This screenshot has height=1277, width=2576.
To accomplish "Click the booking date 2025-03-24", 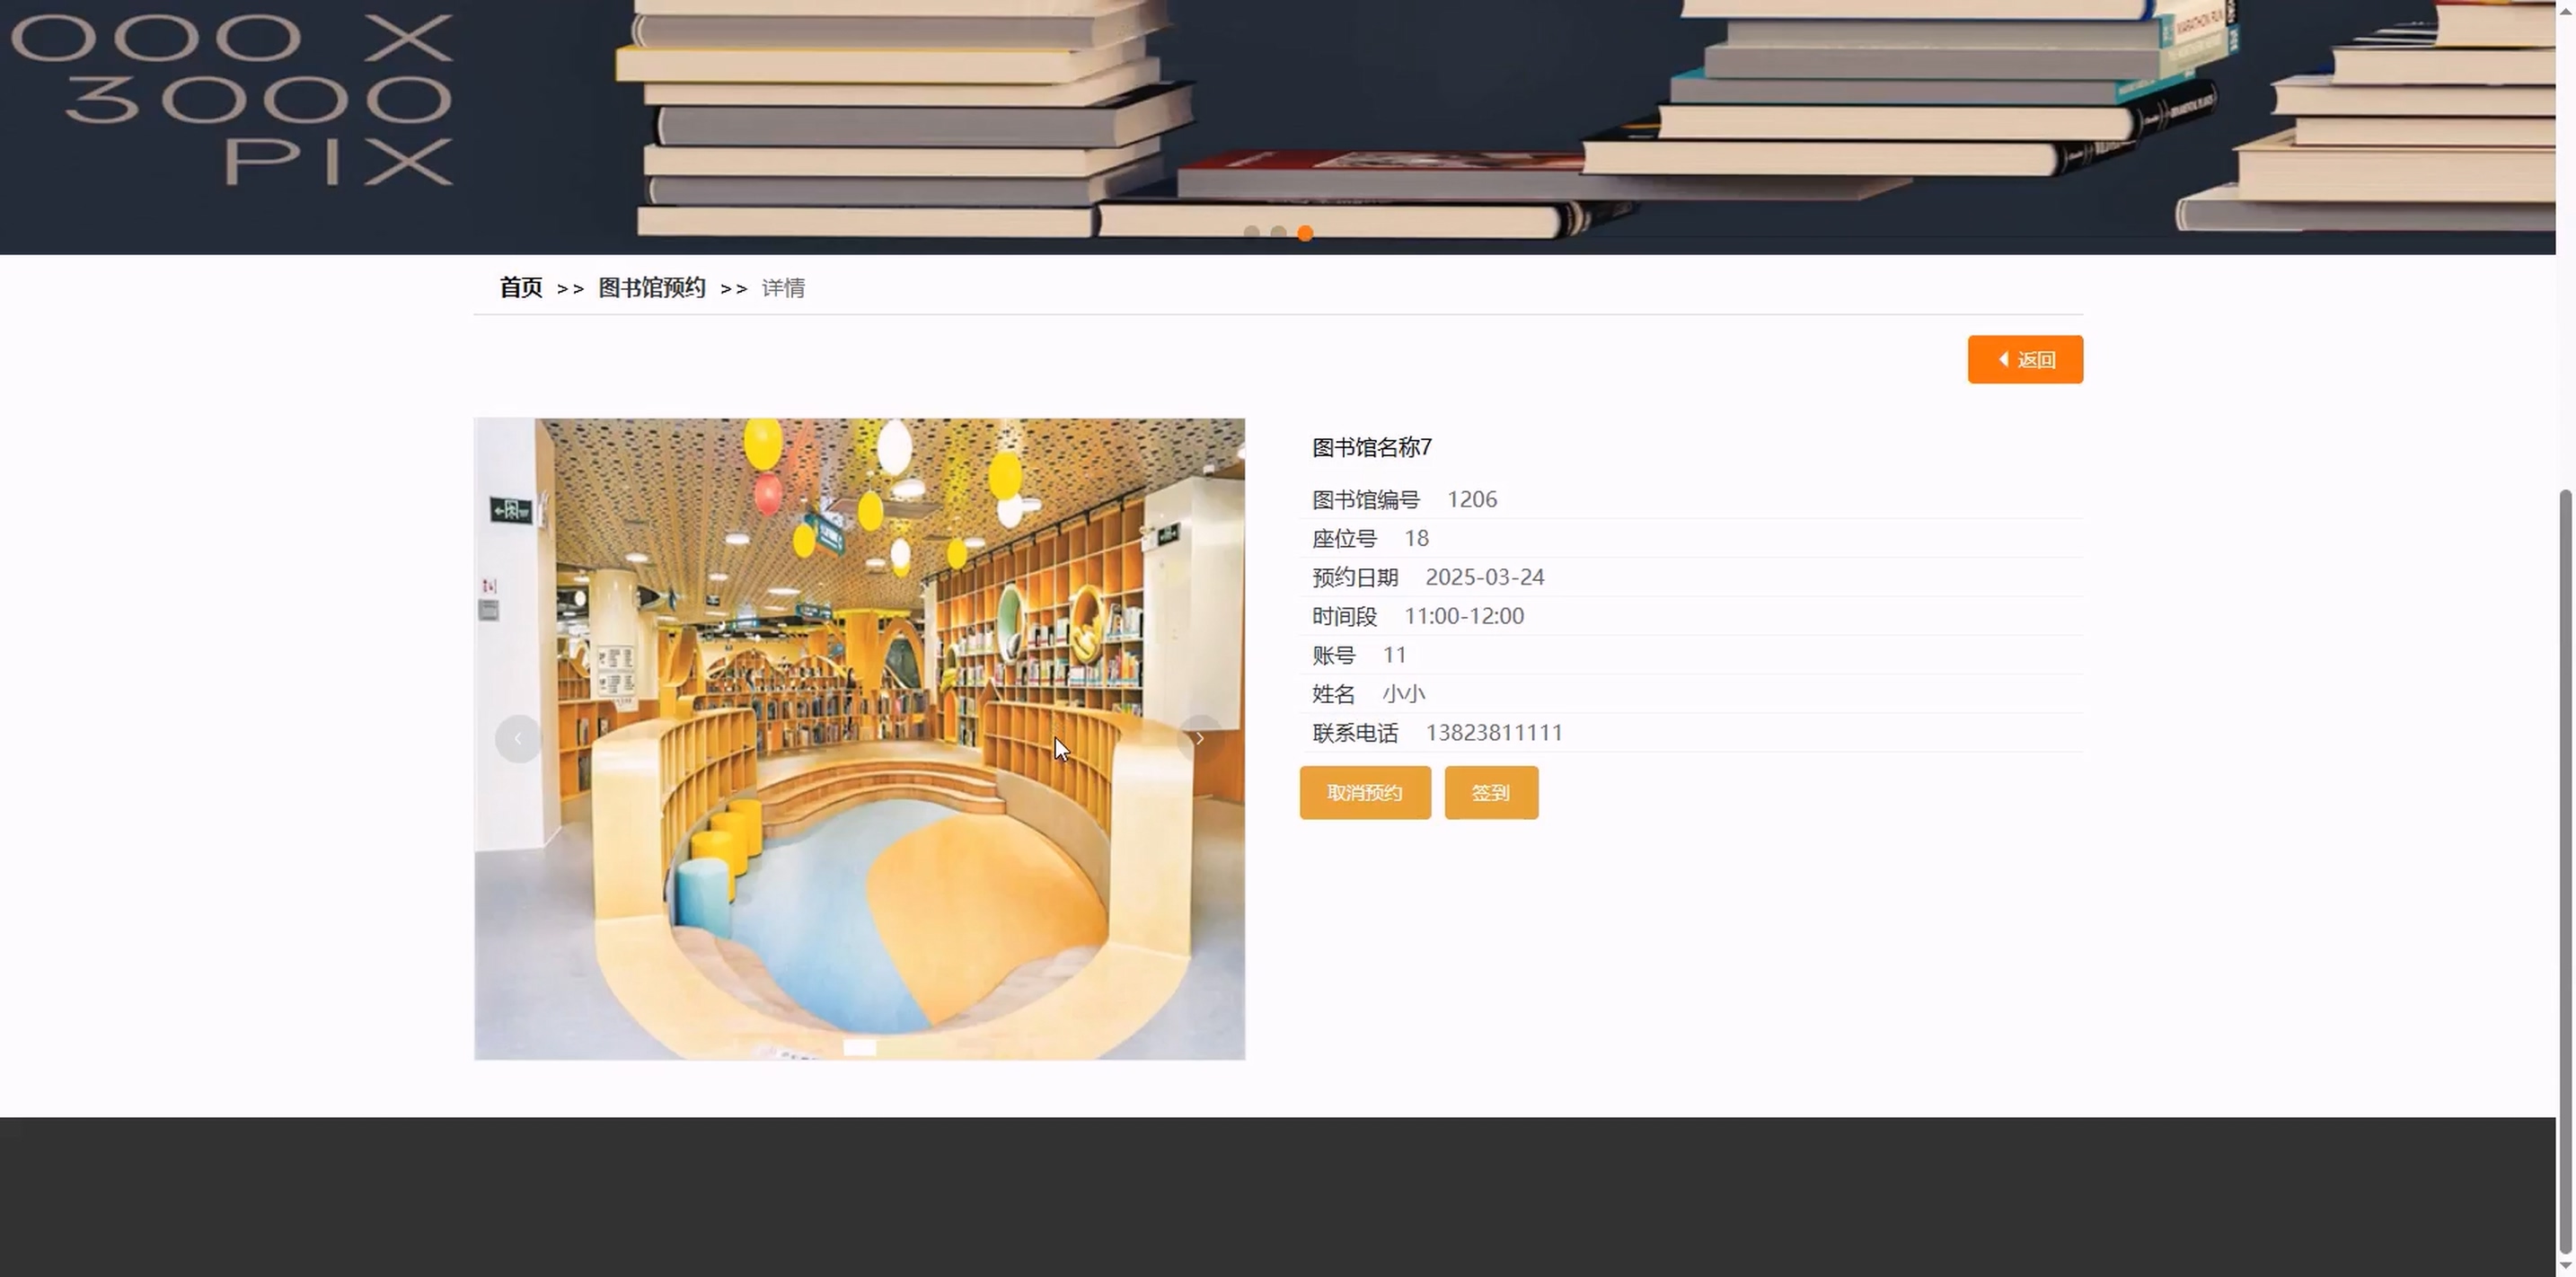I will point(1484,577).
